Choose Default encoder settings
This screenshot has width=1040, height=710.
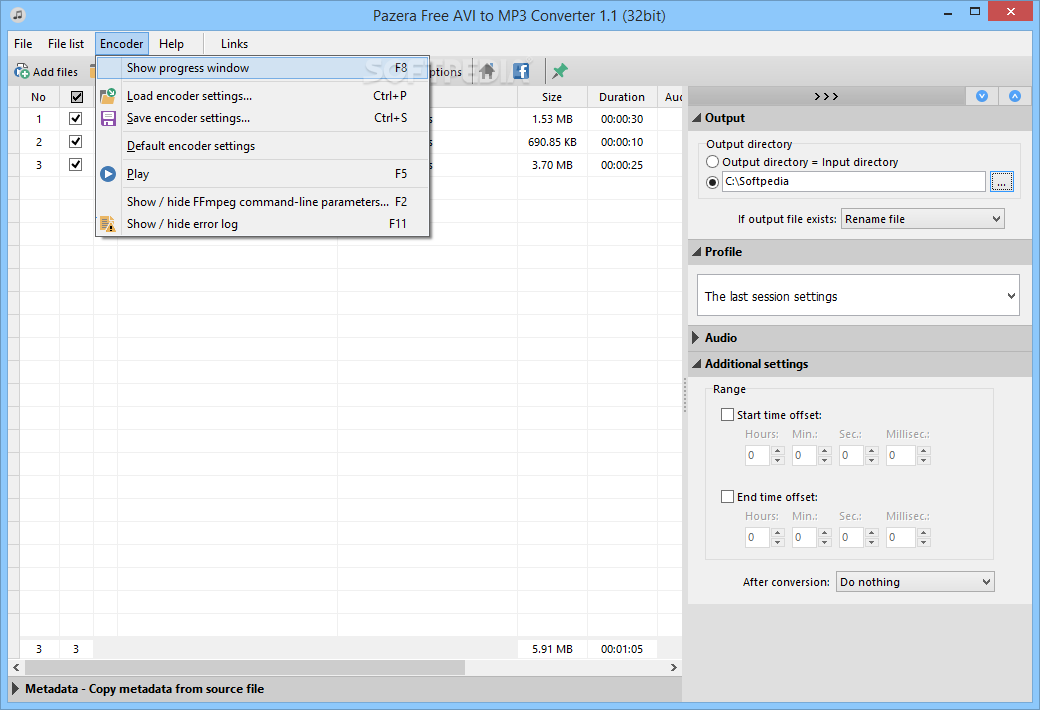[263, 146]
